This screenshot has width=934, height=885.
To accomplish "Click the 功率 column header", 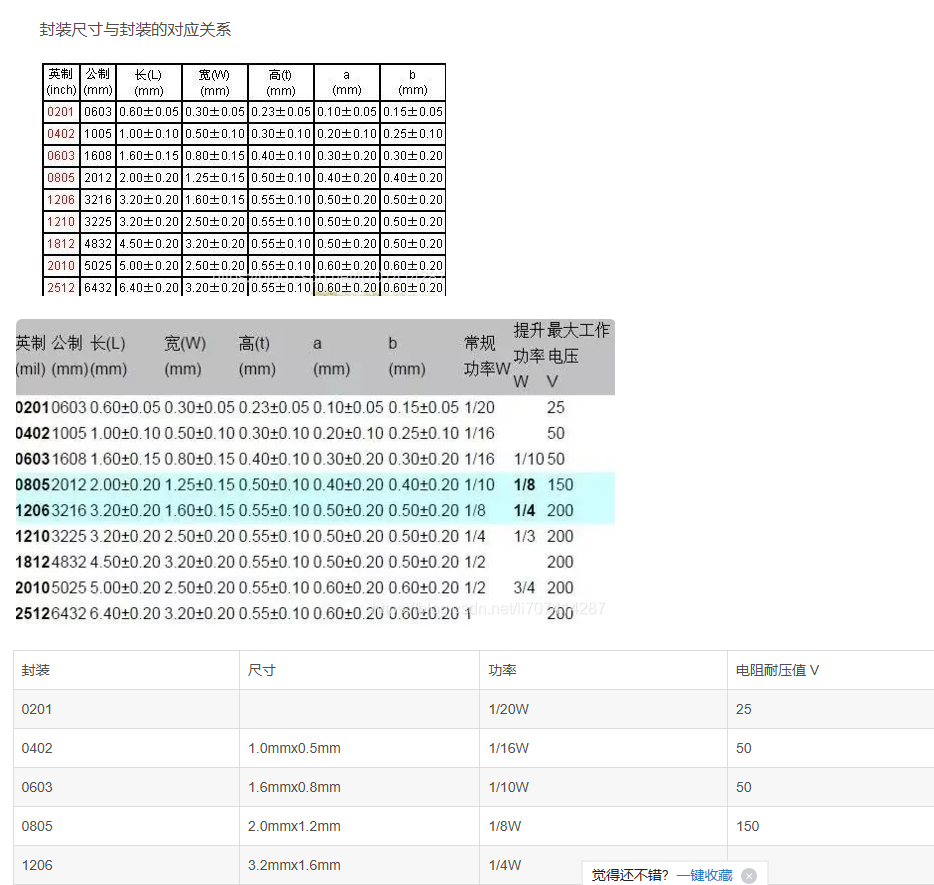I will coord(503,670).
